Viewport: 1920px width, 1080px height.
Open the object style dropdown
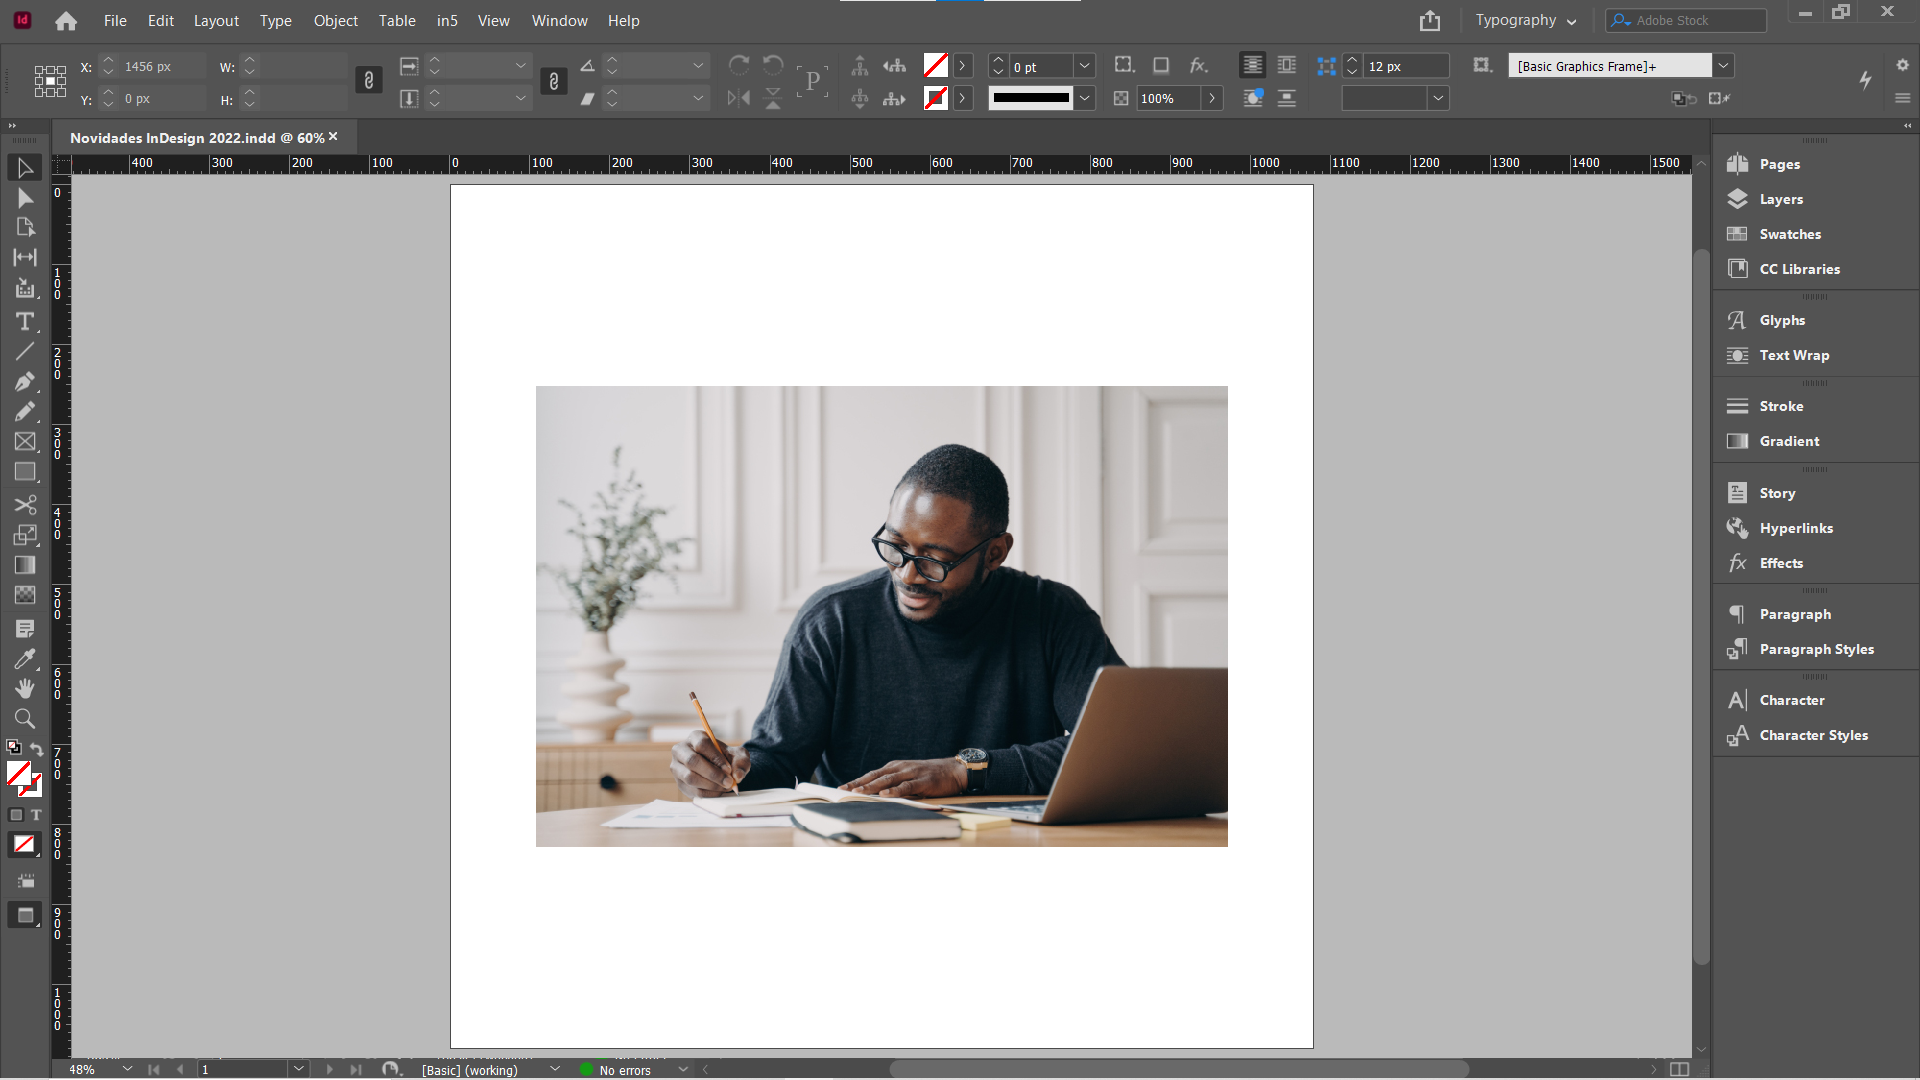tap(1723, 66)
